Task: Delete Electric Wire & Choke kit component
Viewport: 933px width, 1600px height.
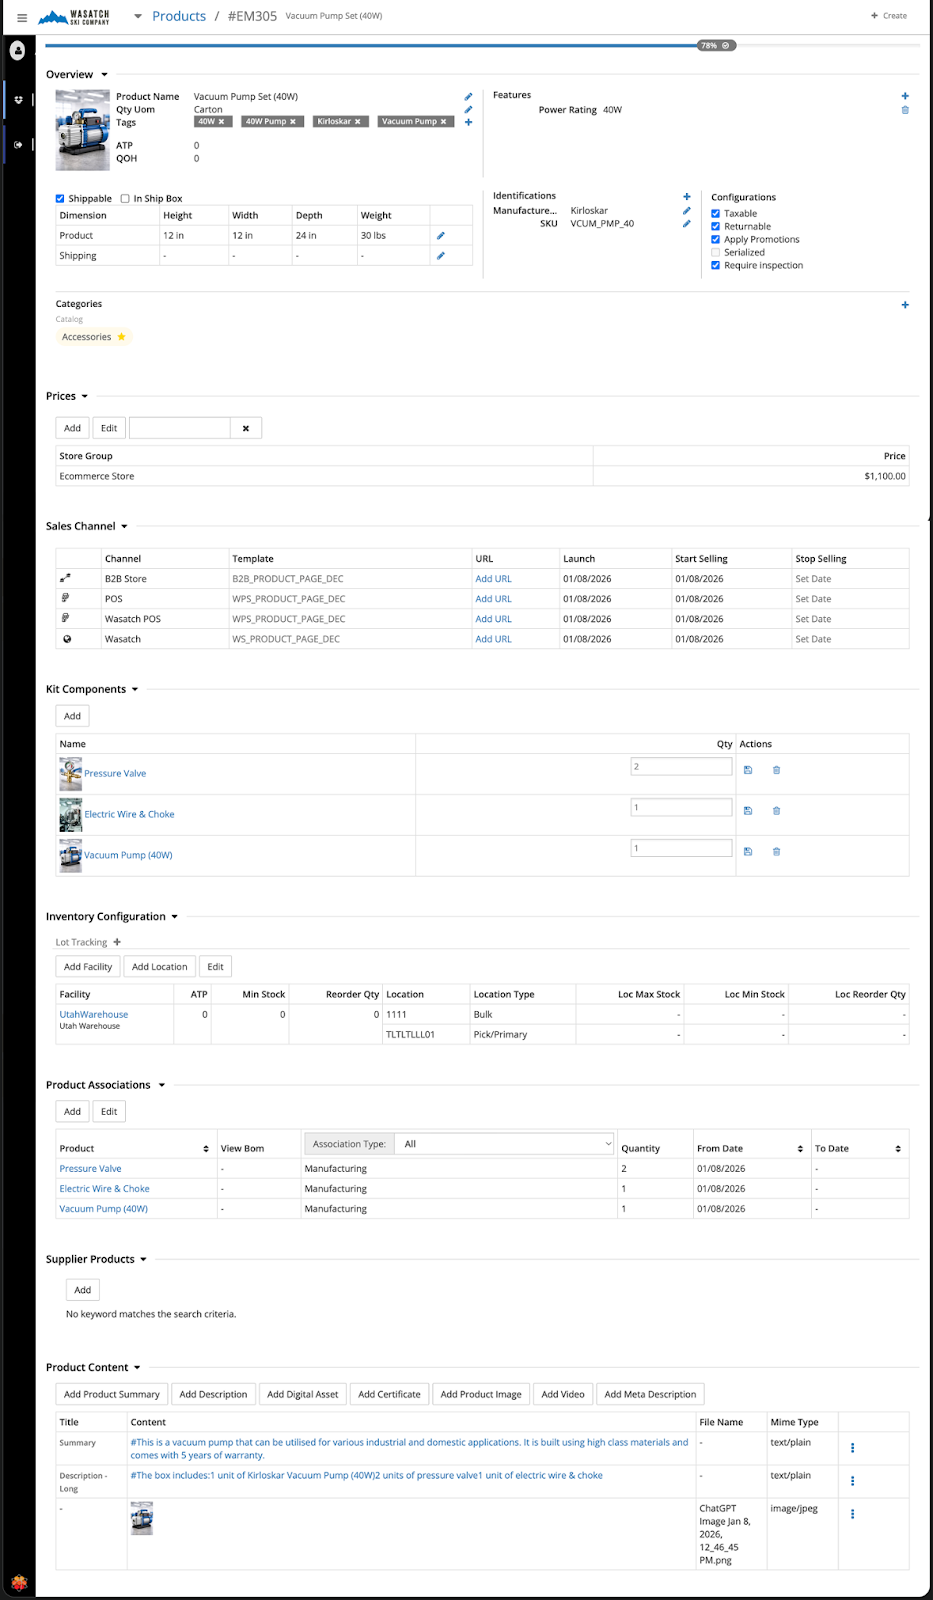Action: [x=776, y=811]
